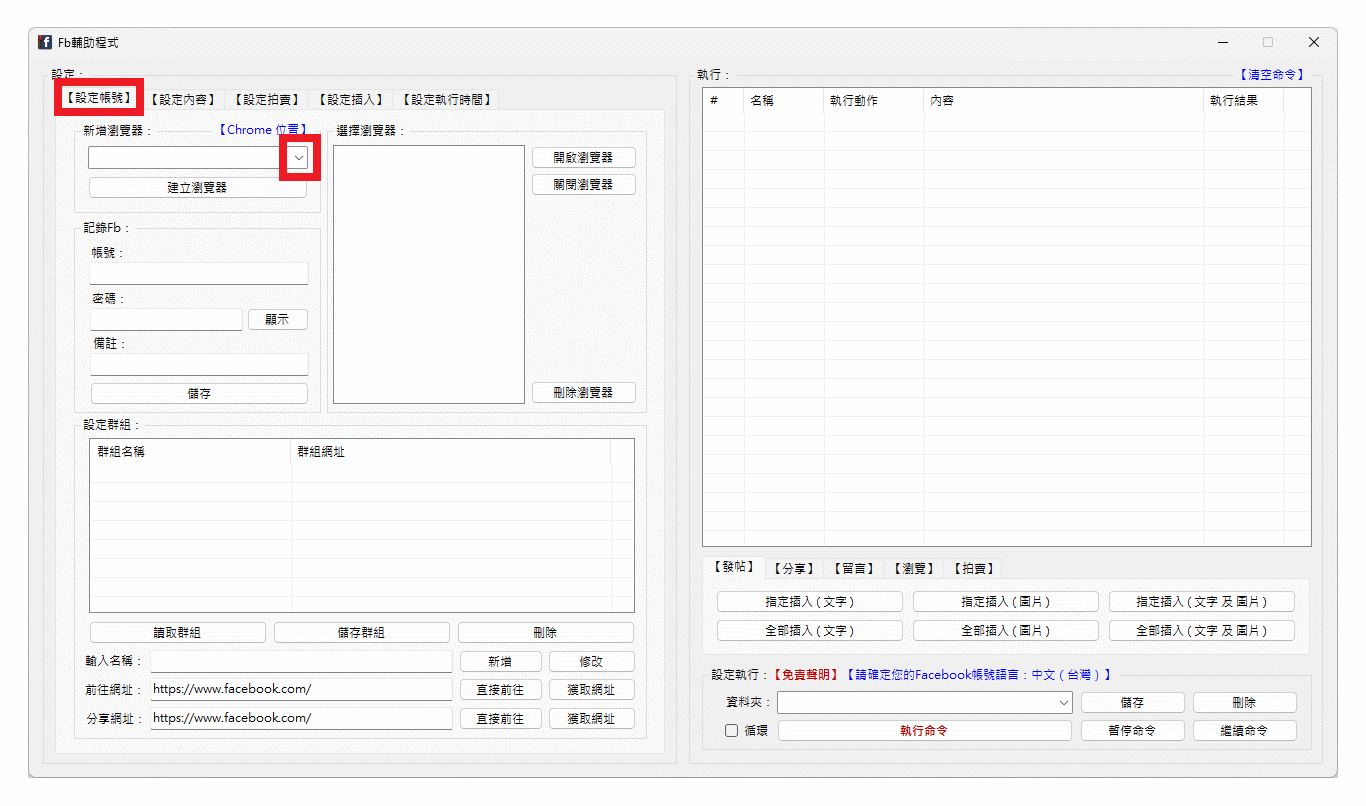Open the 【設定內容】 tab
Screen dimensions: 1366x806
click(x=183, y=99)
